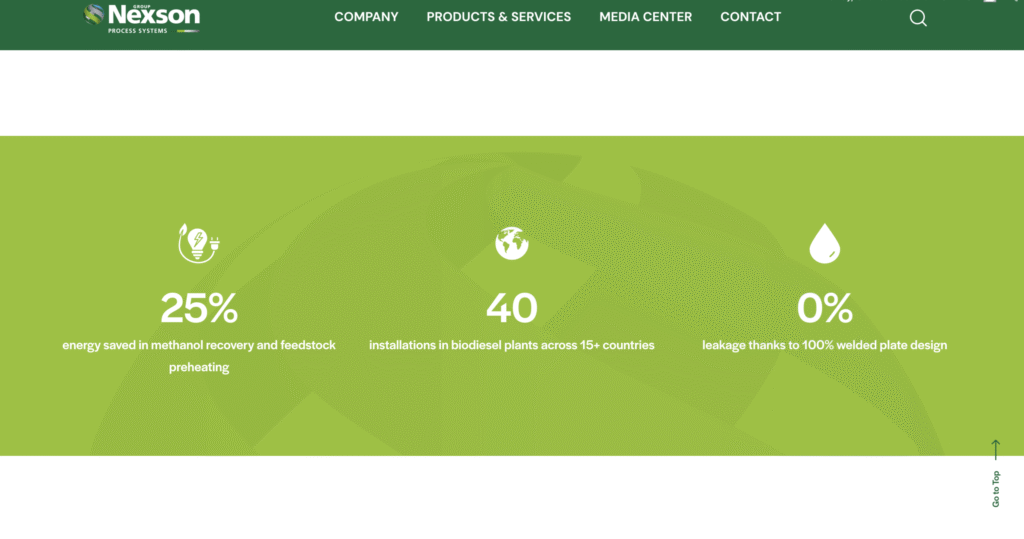The image size is (1024, 539).
Task: Click the globe icon above 40
Action: (x=511, y=243)
